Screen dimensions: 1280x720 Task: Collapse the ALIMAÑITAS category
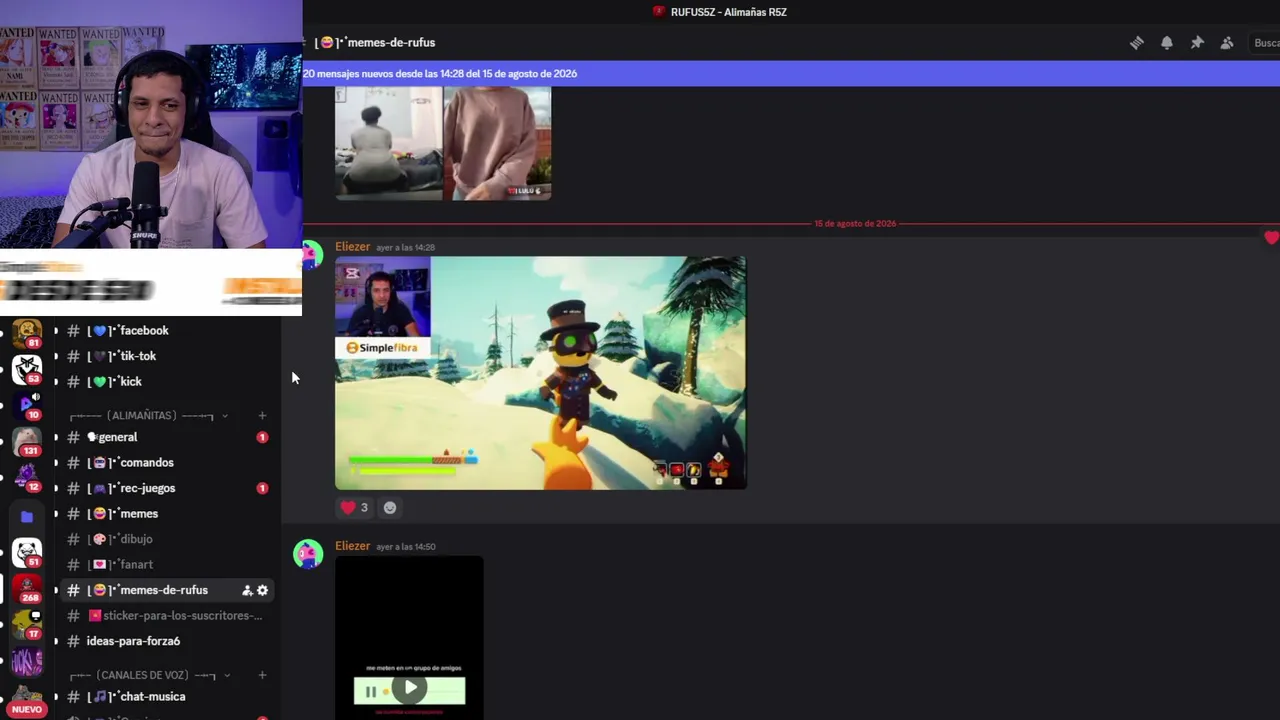click(148, 416)
